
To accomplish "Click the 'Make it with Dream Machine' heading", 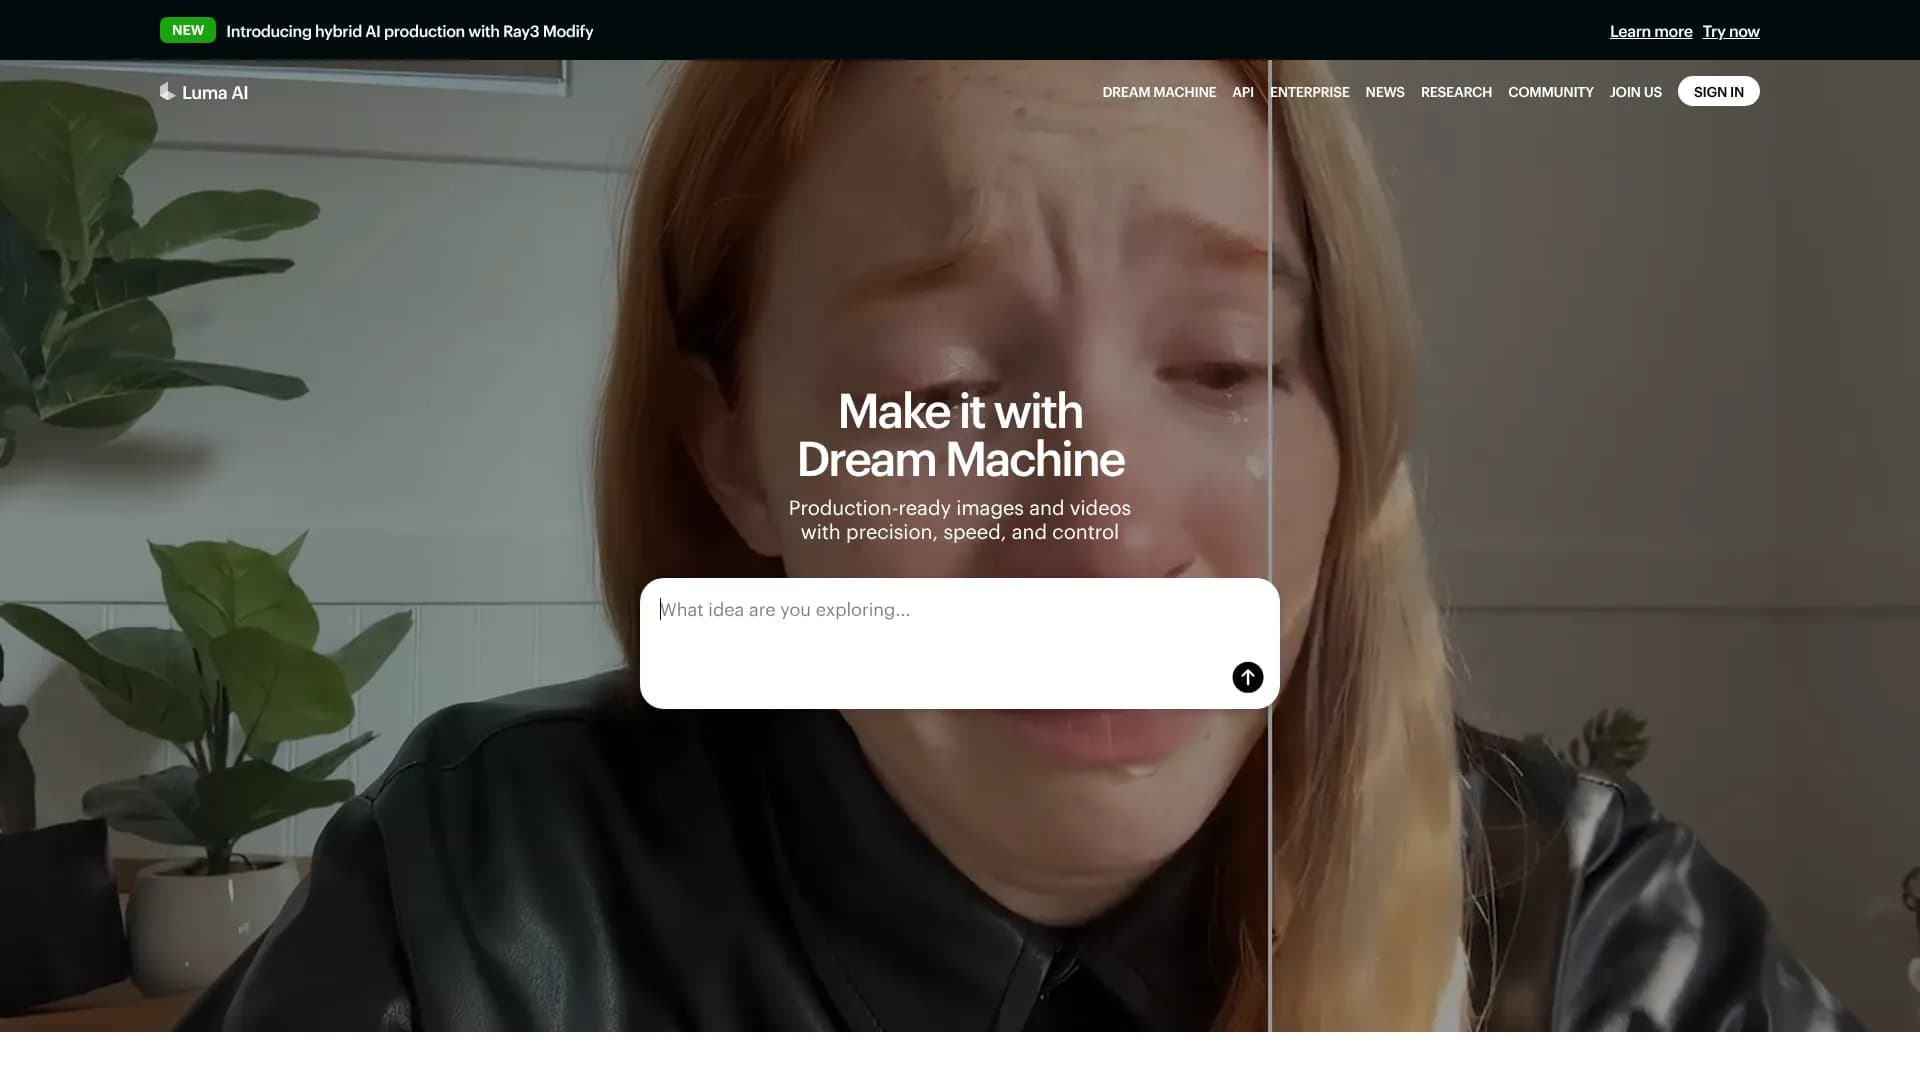I will (960, 435).
